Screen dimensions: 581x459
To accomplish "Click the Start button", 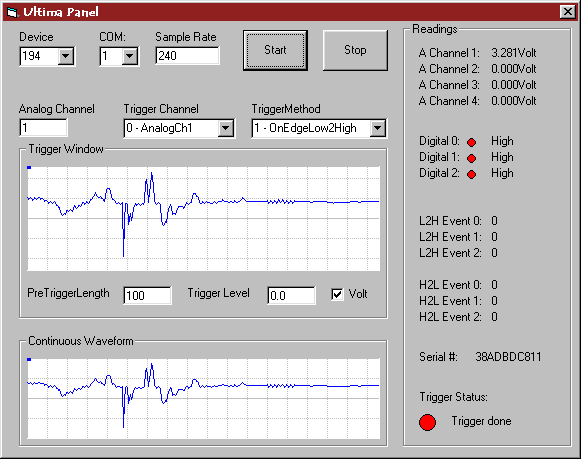I will [275, 50].
